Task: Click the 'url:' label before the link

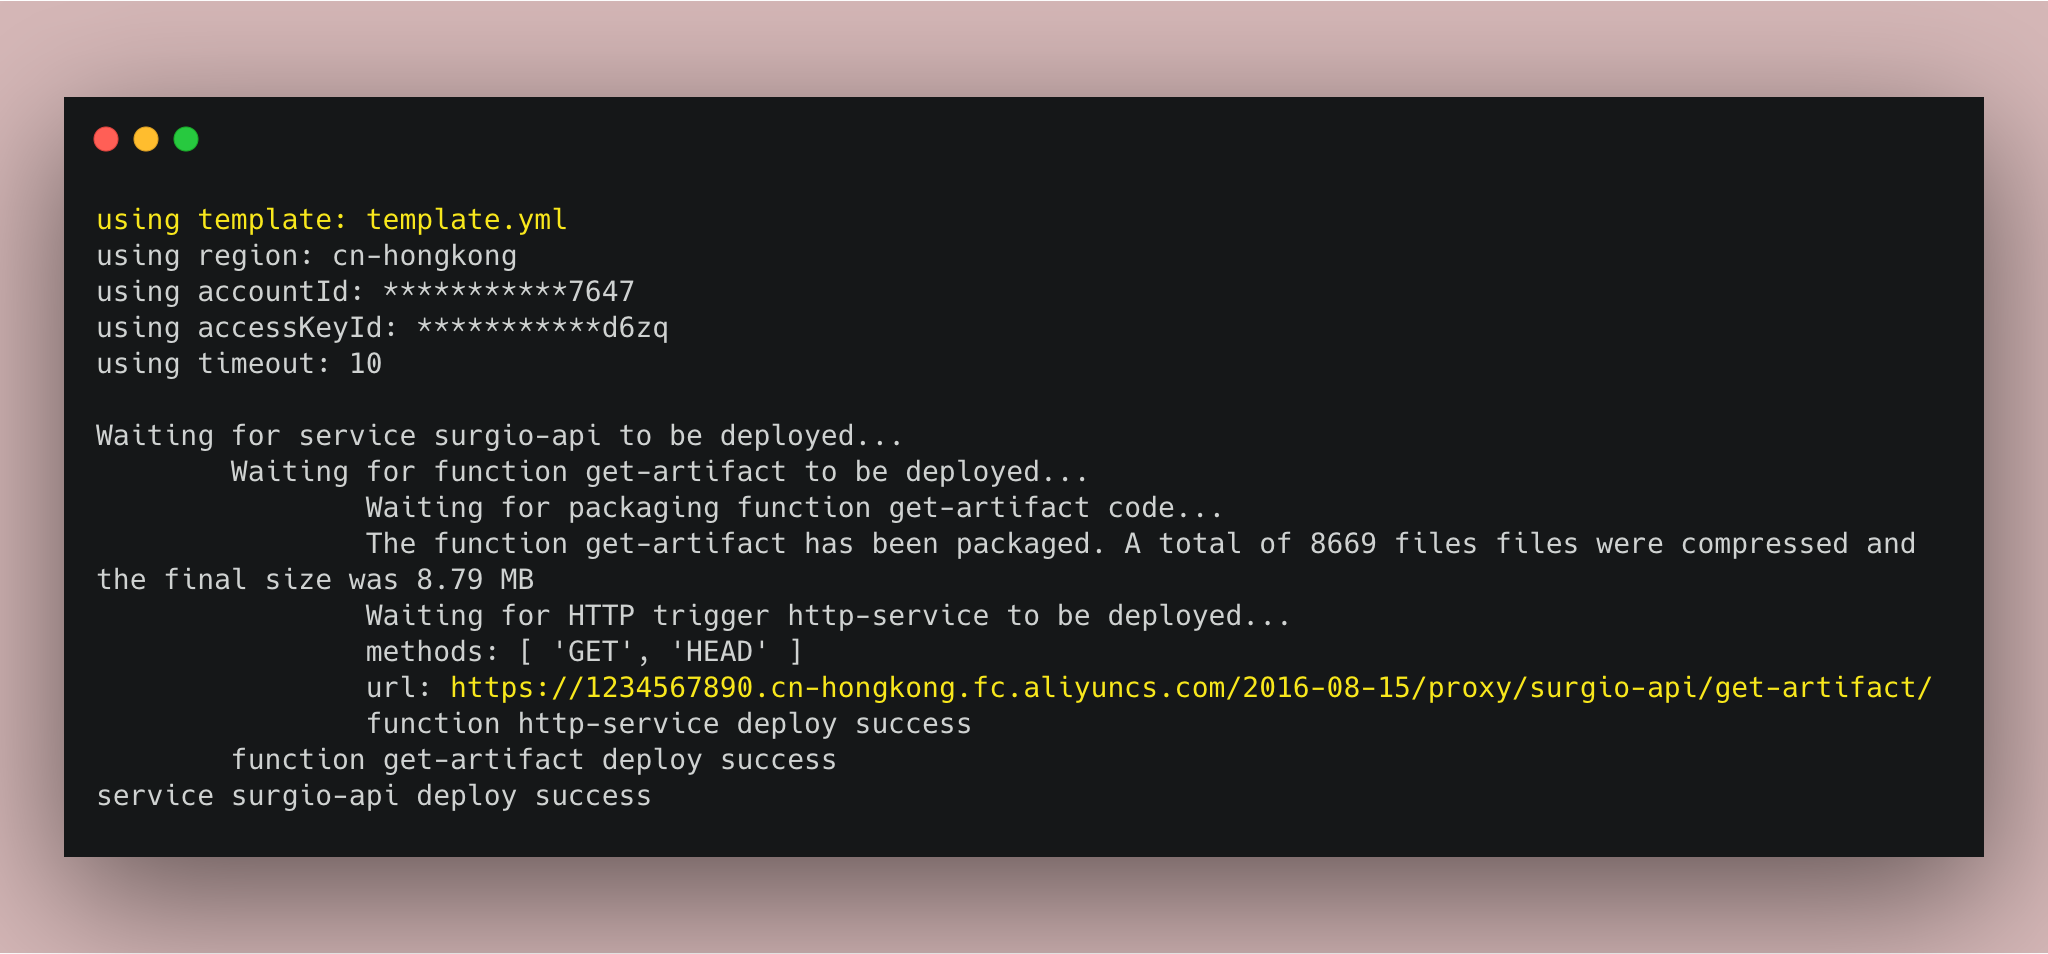Action: pyautogui.click(x=399, y=688)
